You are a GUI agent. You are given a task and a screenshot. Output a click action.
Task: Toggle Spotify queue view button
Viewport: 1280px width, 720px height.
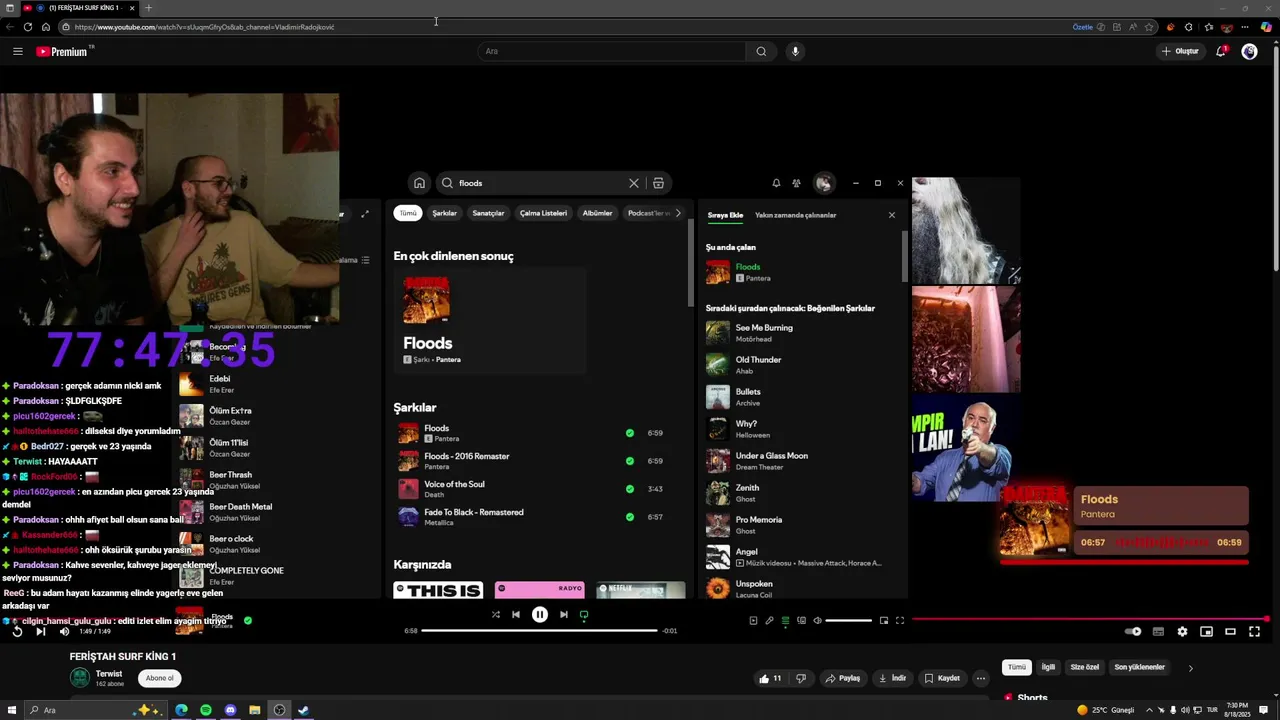[x=785, y=620]
